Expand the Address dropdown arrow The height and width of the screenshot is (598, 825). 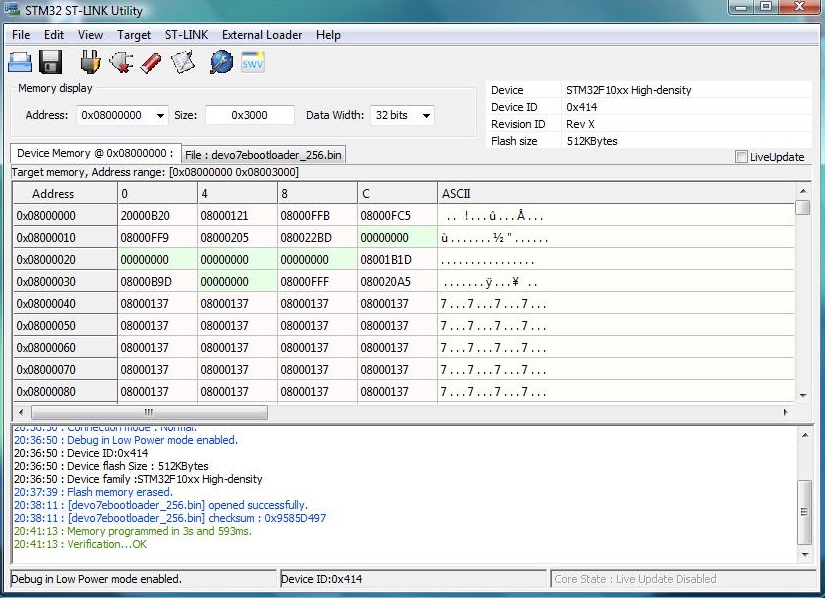(160, 115)
